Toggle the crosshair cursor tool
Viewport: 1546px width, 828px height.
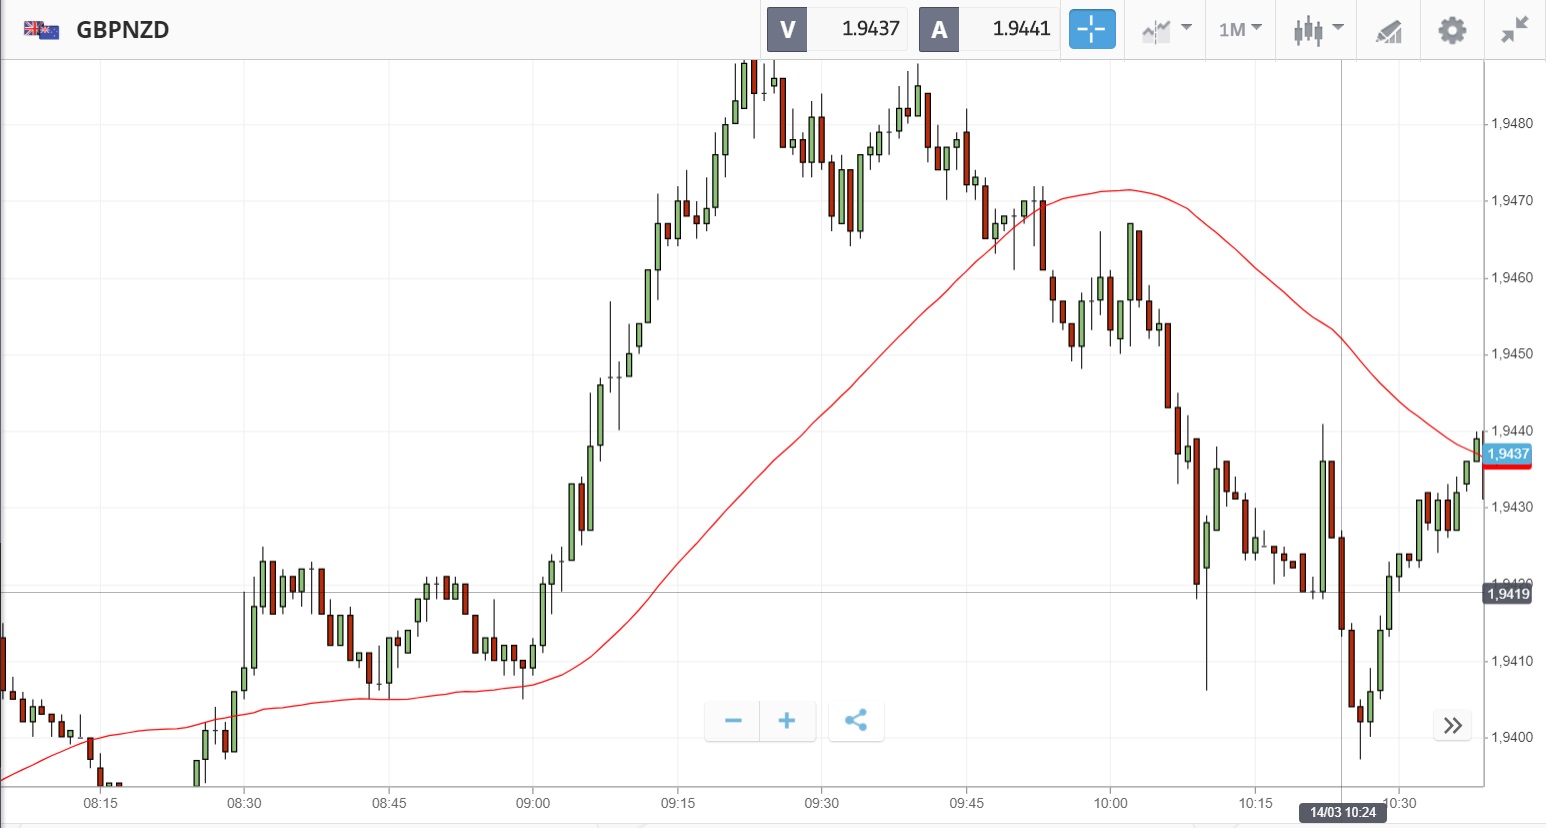[x=1092, y=29]
